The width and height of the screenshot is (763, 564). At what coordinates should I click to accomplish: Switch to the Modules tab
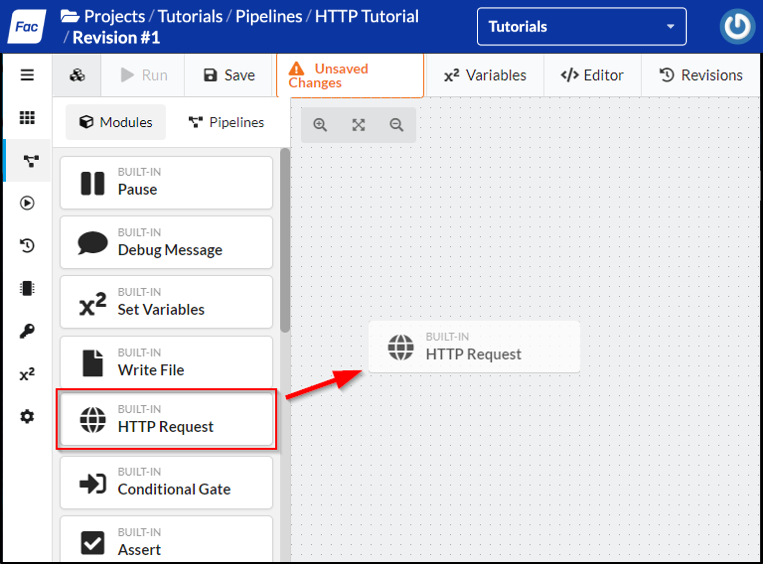(x=115, y=122)
